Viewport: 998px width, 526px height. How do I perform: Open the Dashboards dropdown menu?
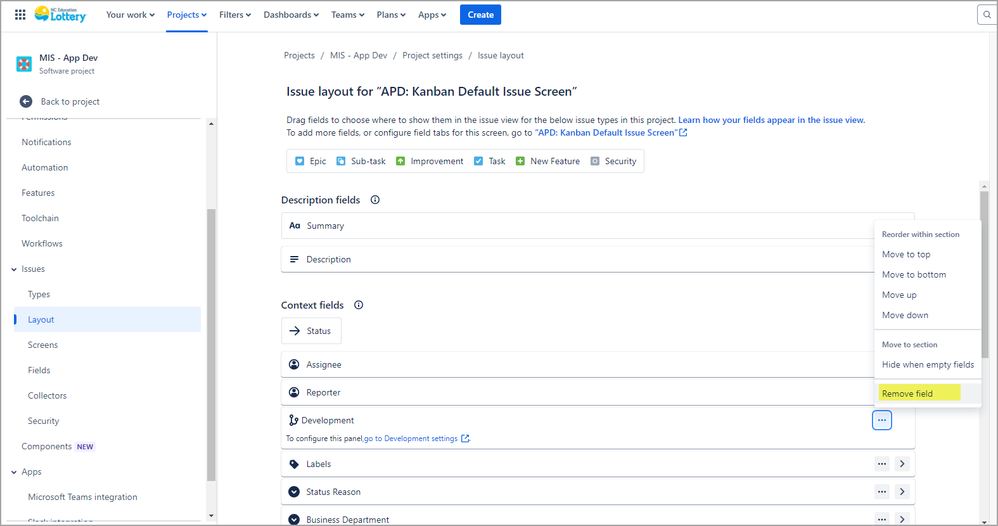[x=291, y=15]
